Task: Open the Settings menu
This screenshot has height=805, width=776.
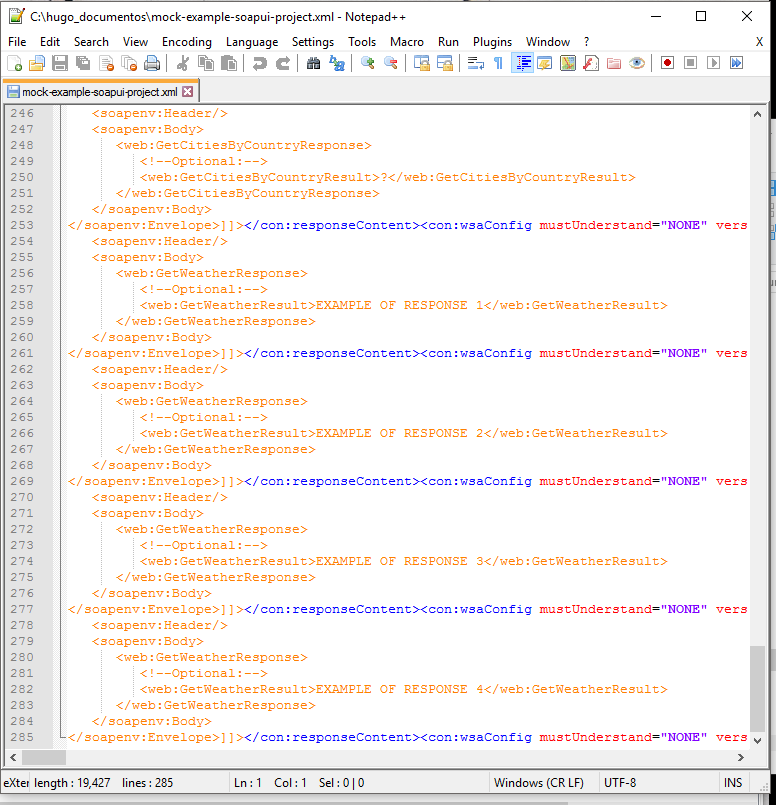Action: 313,42
